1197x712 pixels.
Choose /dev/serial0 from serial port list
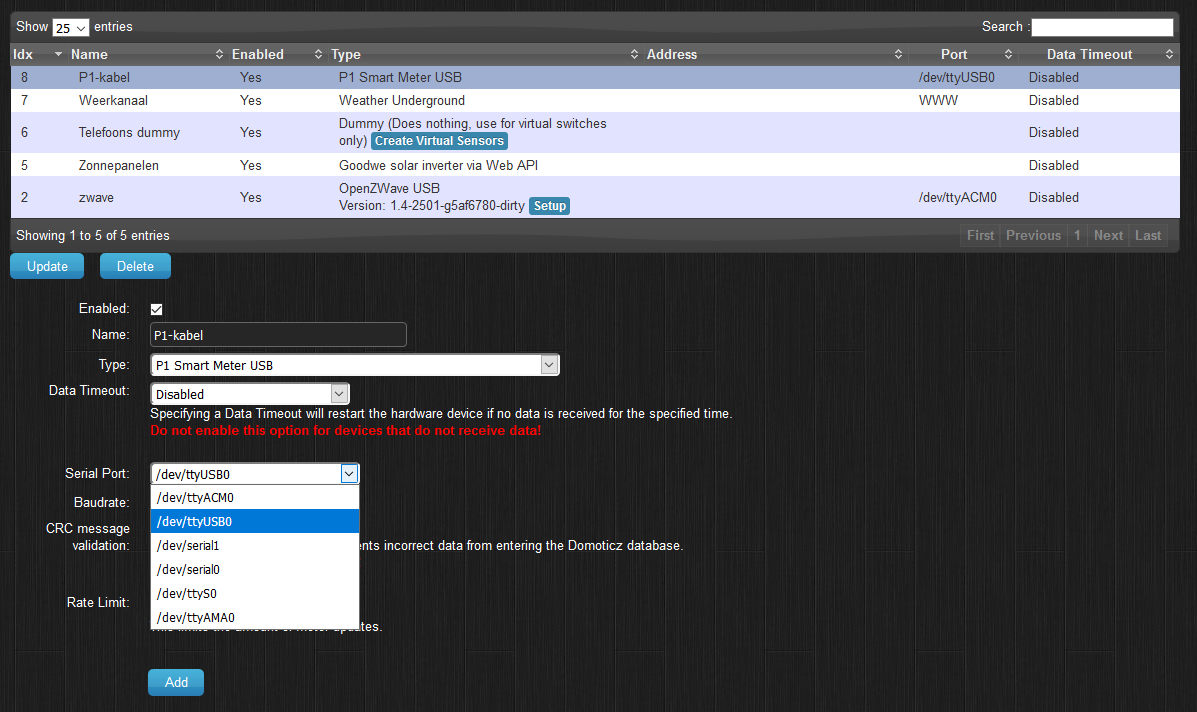pos(255,569)
